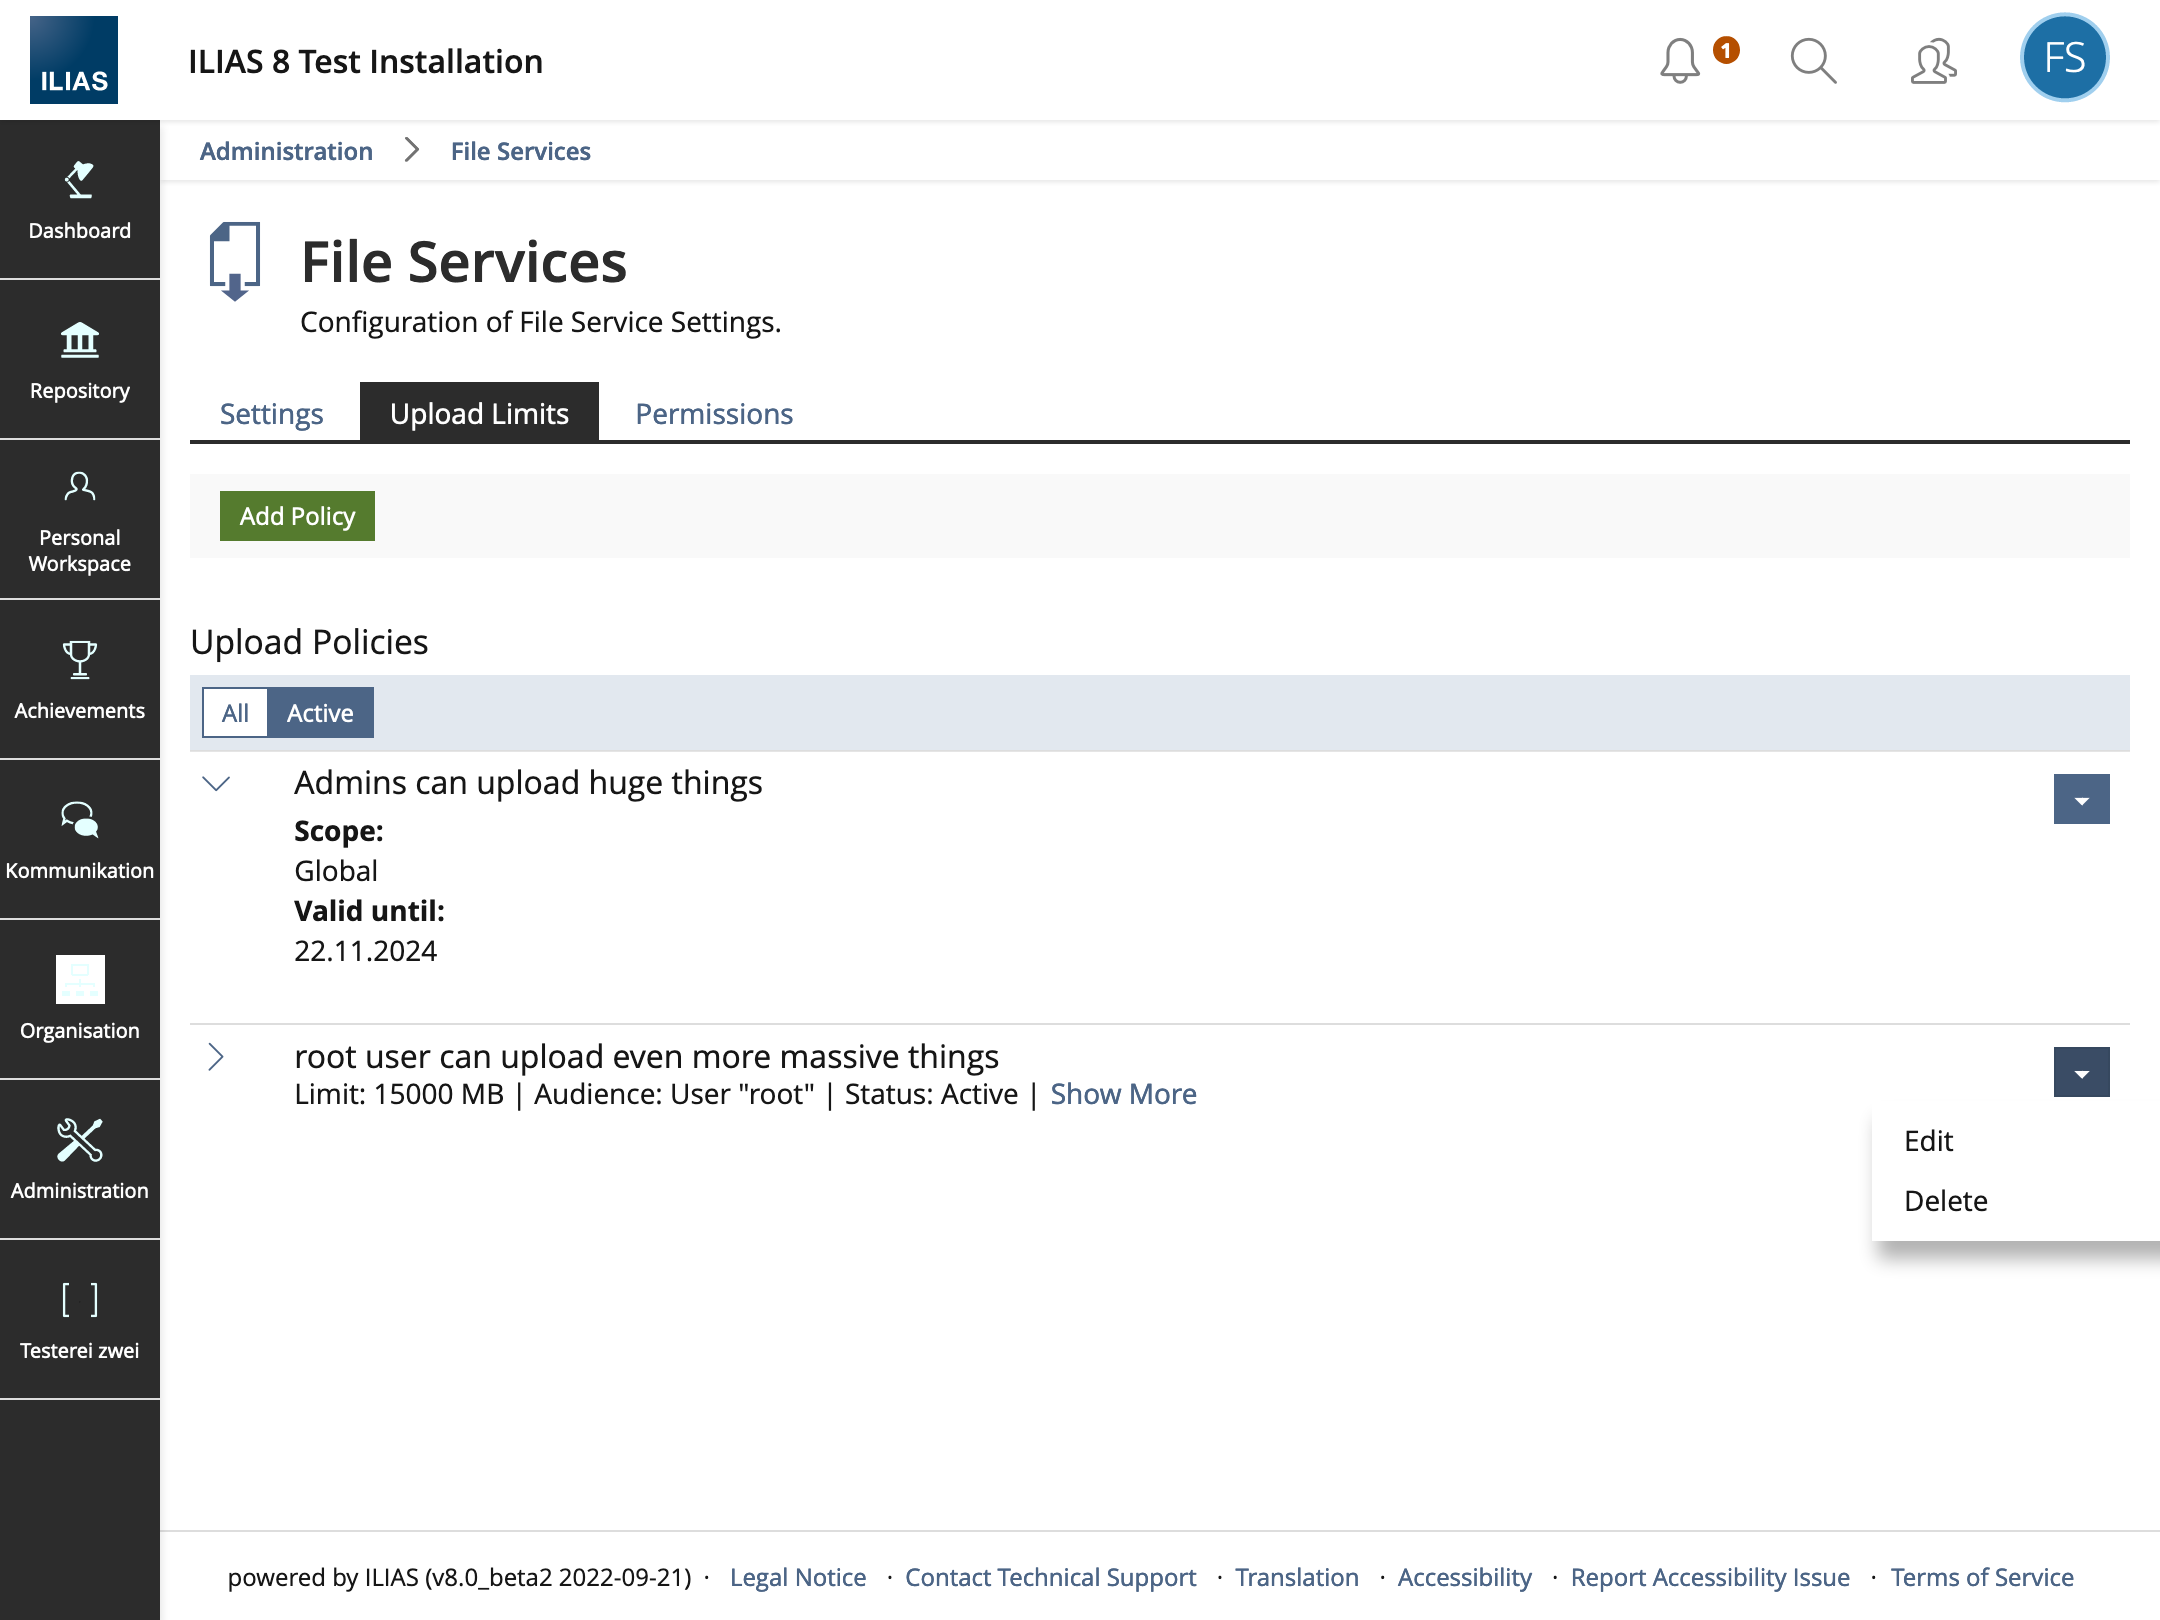Click Administration in the breadcrumb
2160x1620 pixels.
point(286,151)
